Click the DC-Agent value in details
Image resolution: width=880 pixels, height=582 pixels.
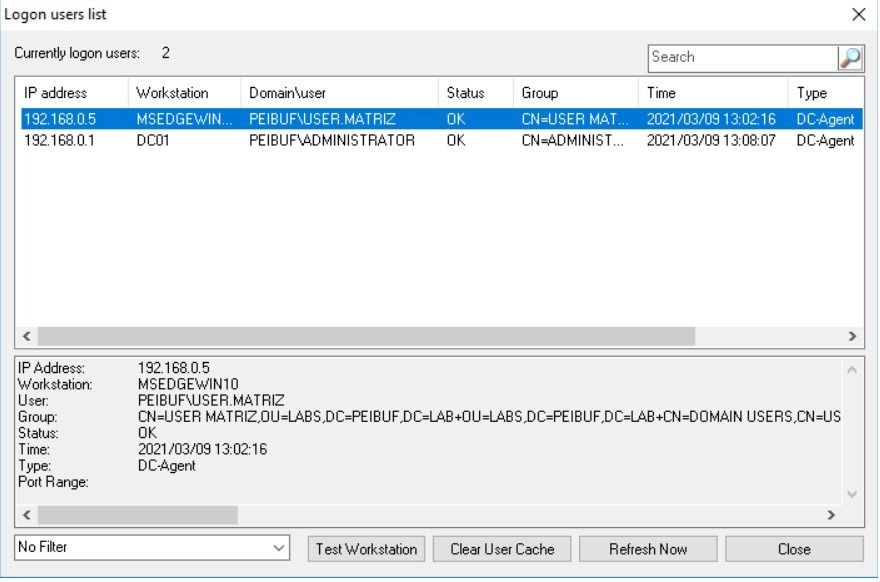[x=167, y=466]
